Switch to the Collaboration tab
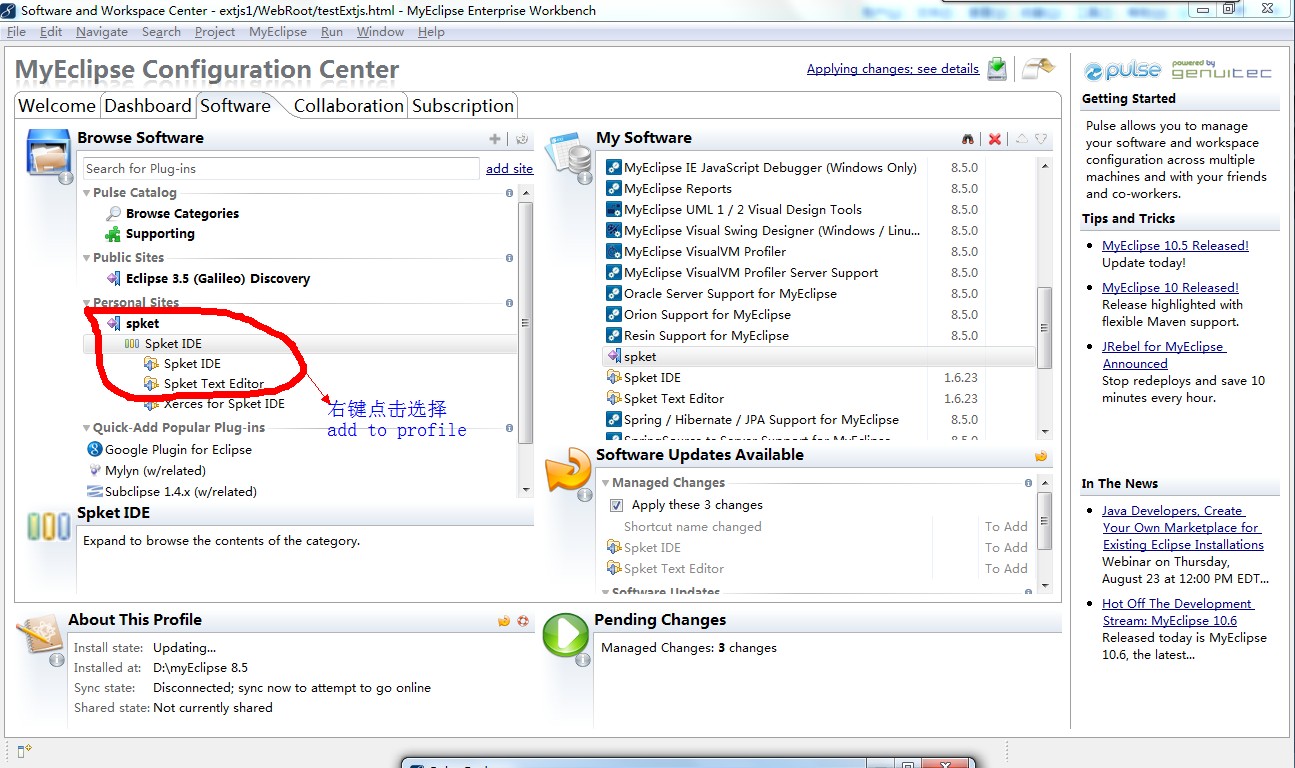 349,106
